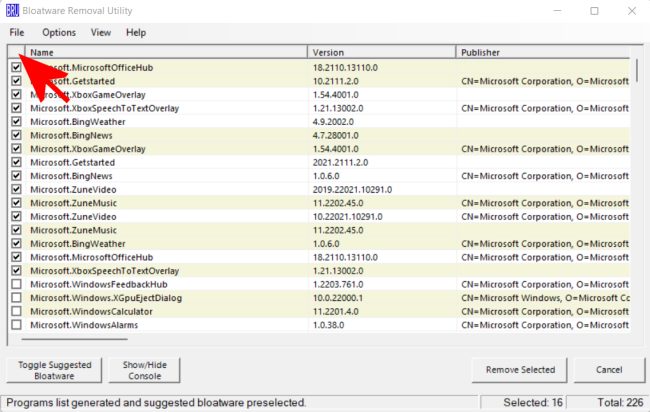Click the BRU application icon in title bar
This screenshot has width=650, height=412.
click(12, 10)
